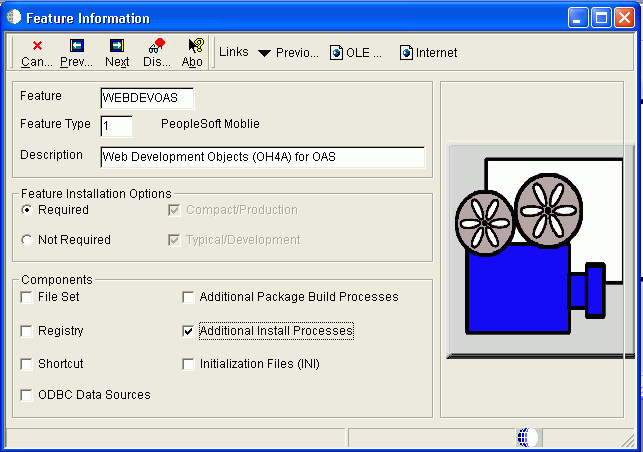Click the Feature Type input field
This screenshot has height=452, width=643.
117,126
